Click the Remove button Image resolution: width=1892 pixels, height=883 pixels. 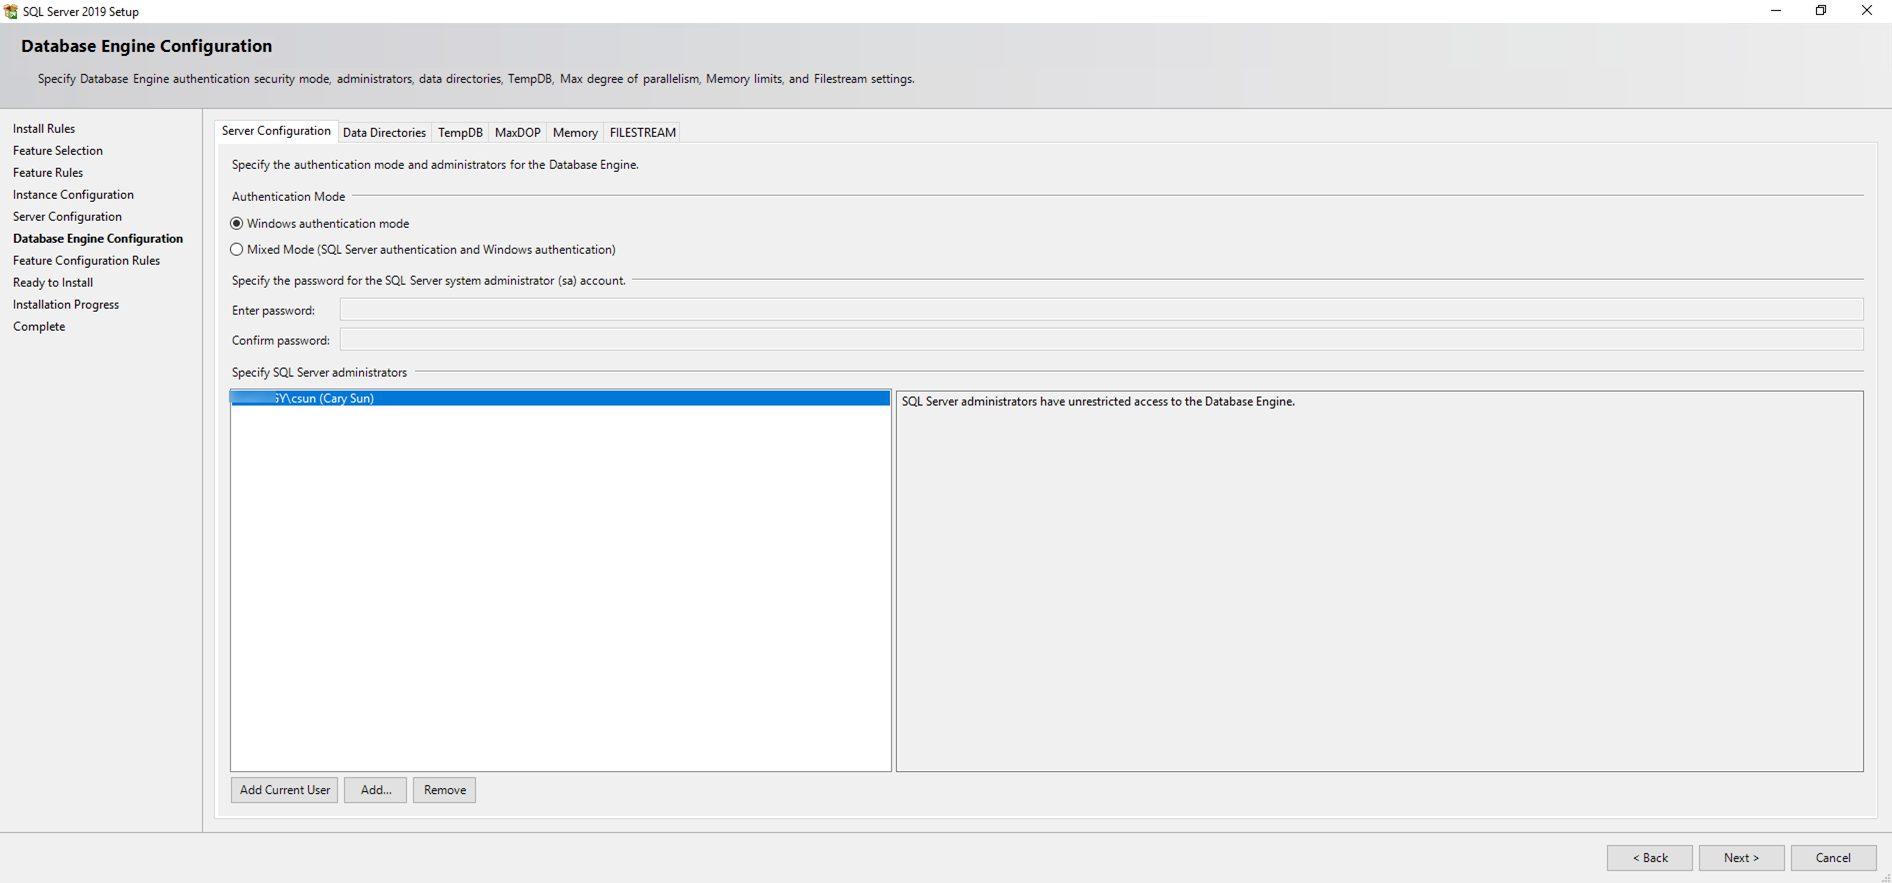444,790
